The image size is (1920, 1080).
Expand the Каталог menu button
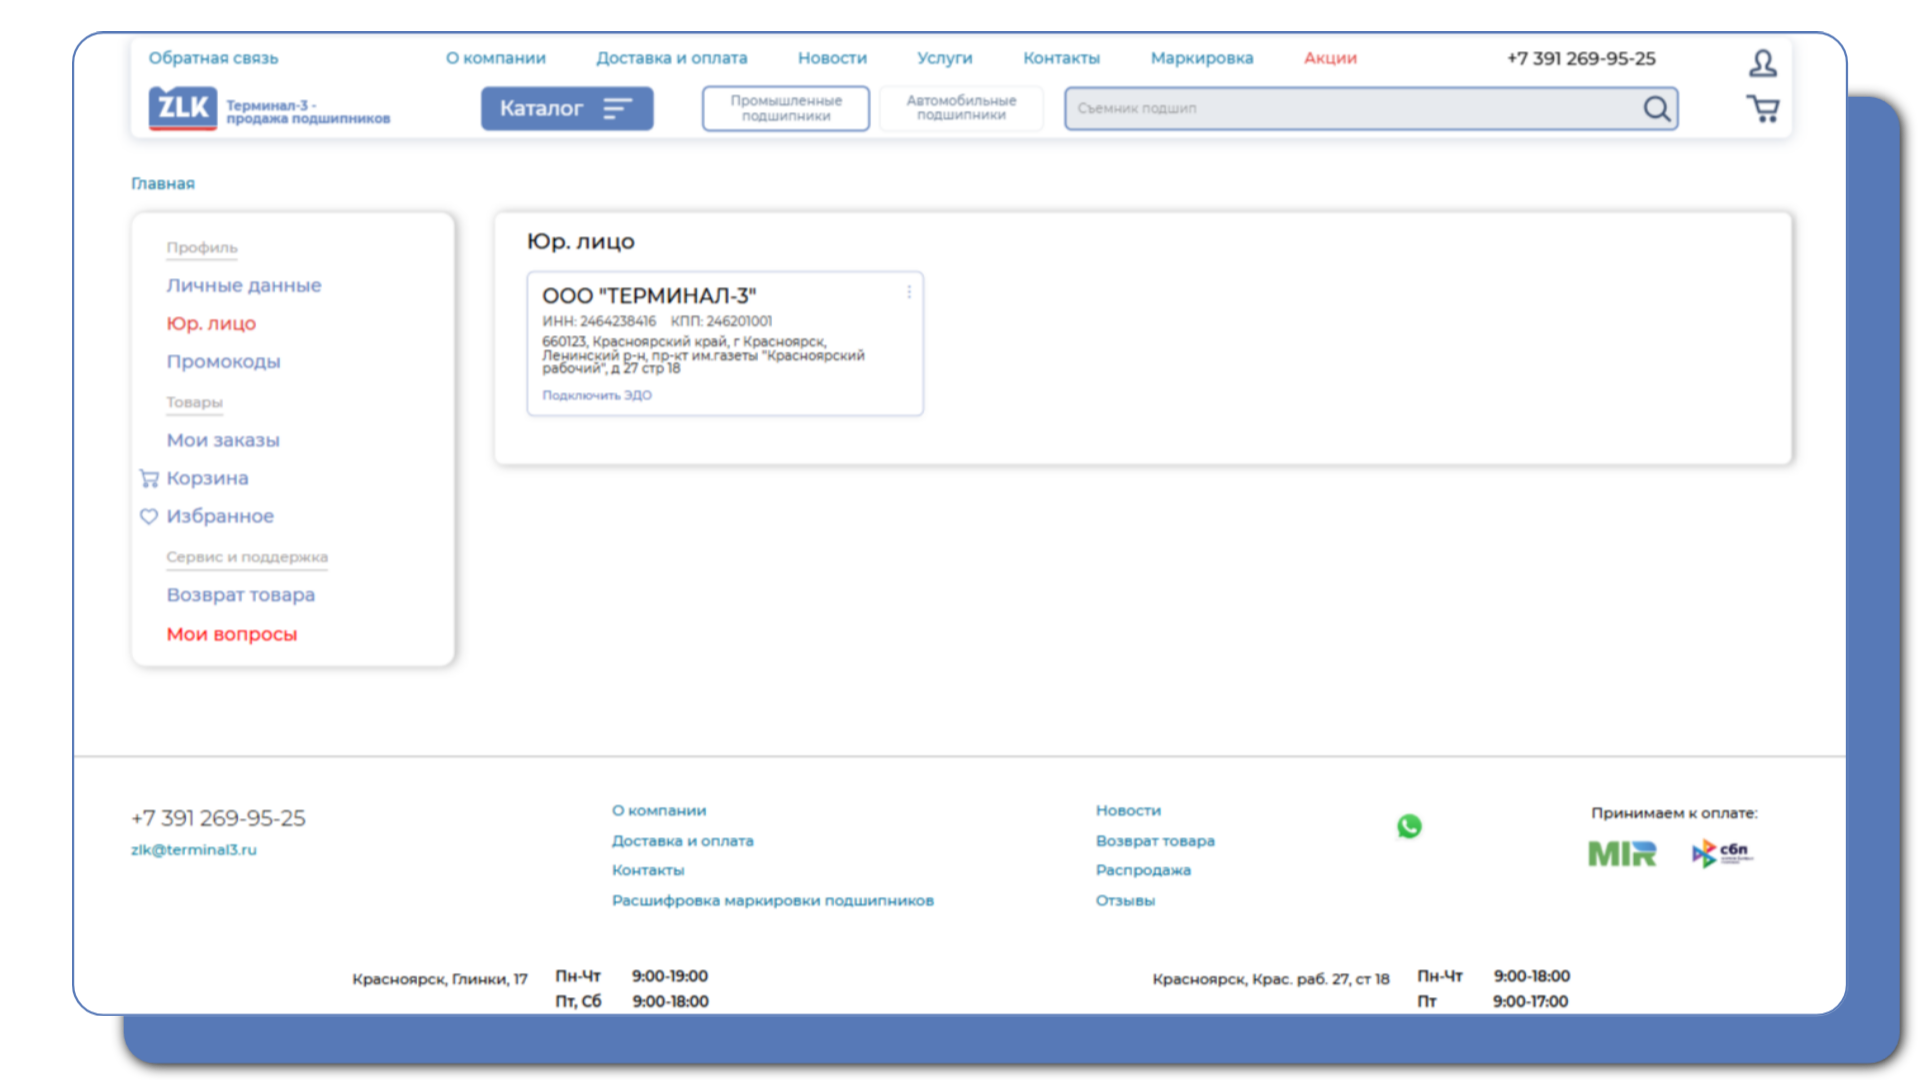coord(567,108)
